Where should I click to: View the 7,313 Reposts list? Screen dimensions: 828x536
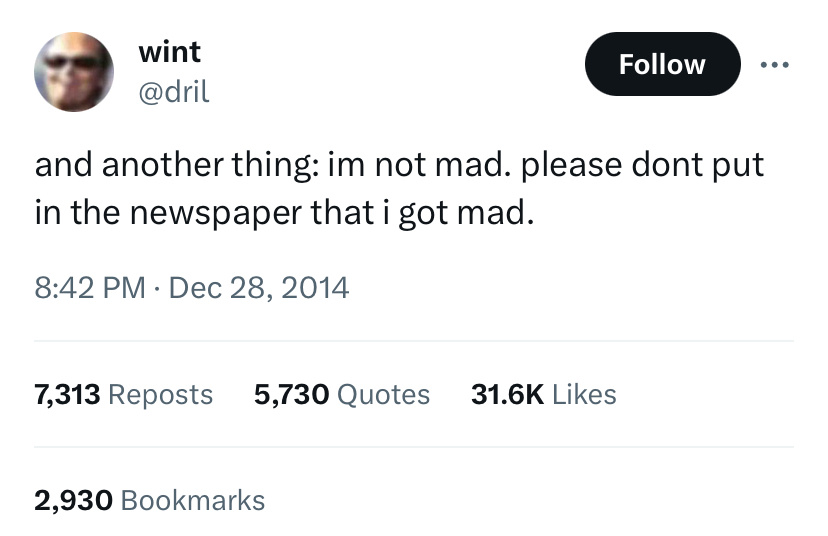pyautogui.click(x=124, y=394)
